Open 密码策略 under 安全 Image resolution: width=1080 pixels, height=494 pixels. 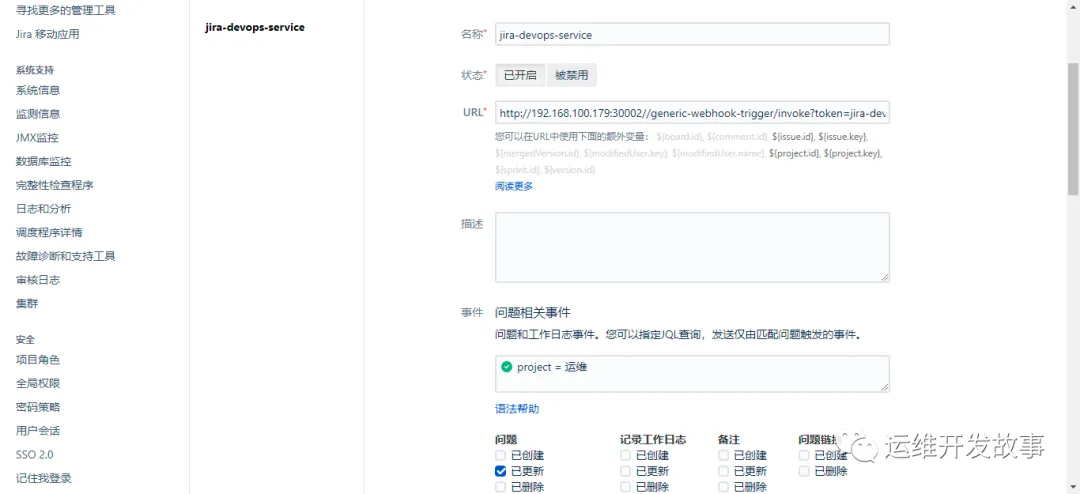pos(38,407)
